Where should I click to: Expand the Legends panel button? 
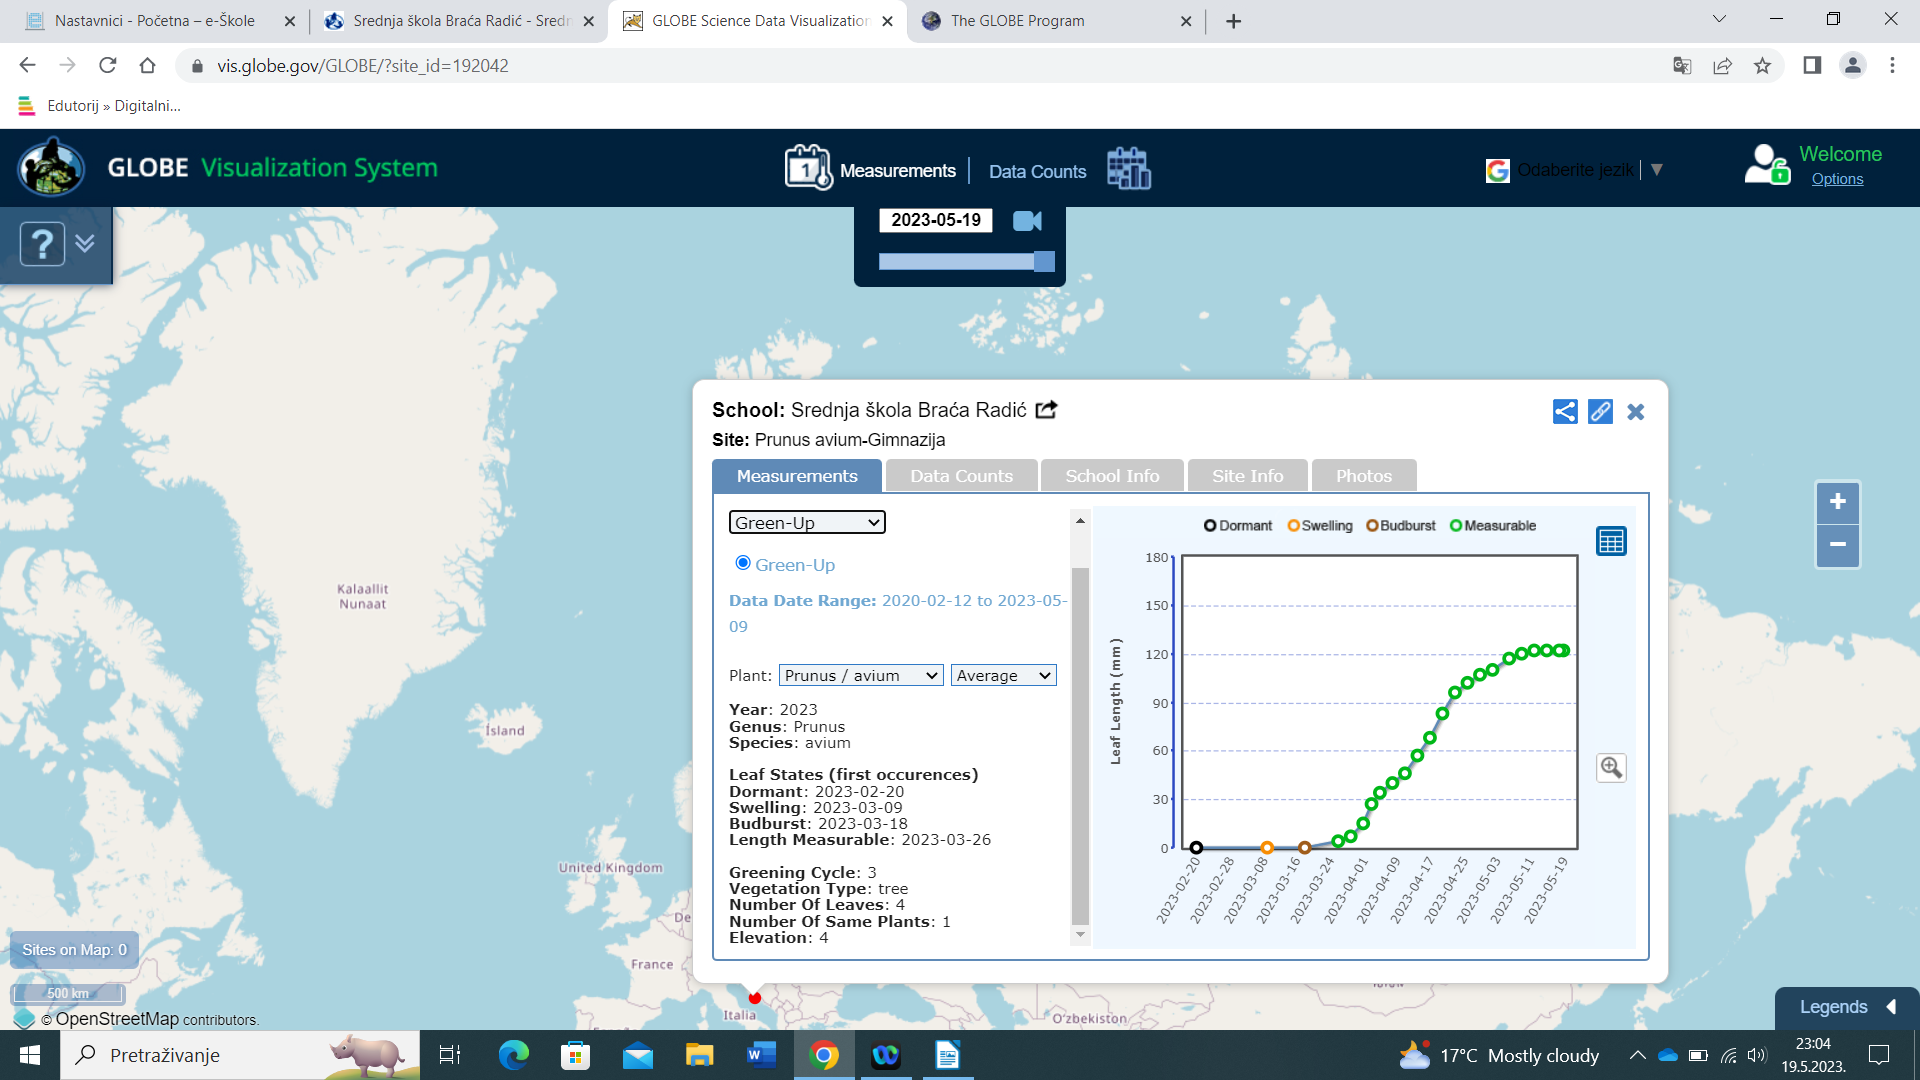point(1846,1007)
